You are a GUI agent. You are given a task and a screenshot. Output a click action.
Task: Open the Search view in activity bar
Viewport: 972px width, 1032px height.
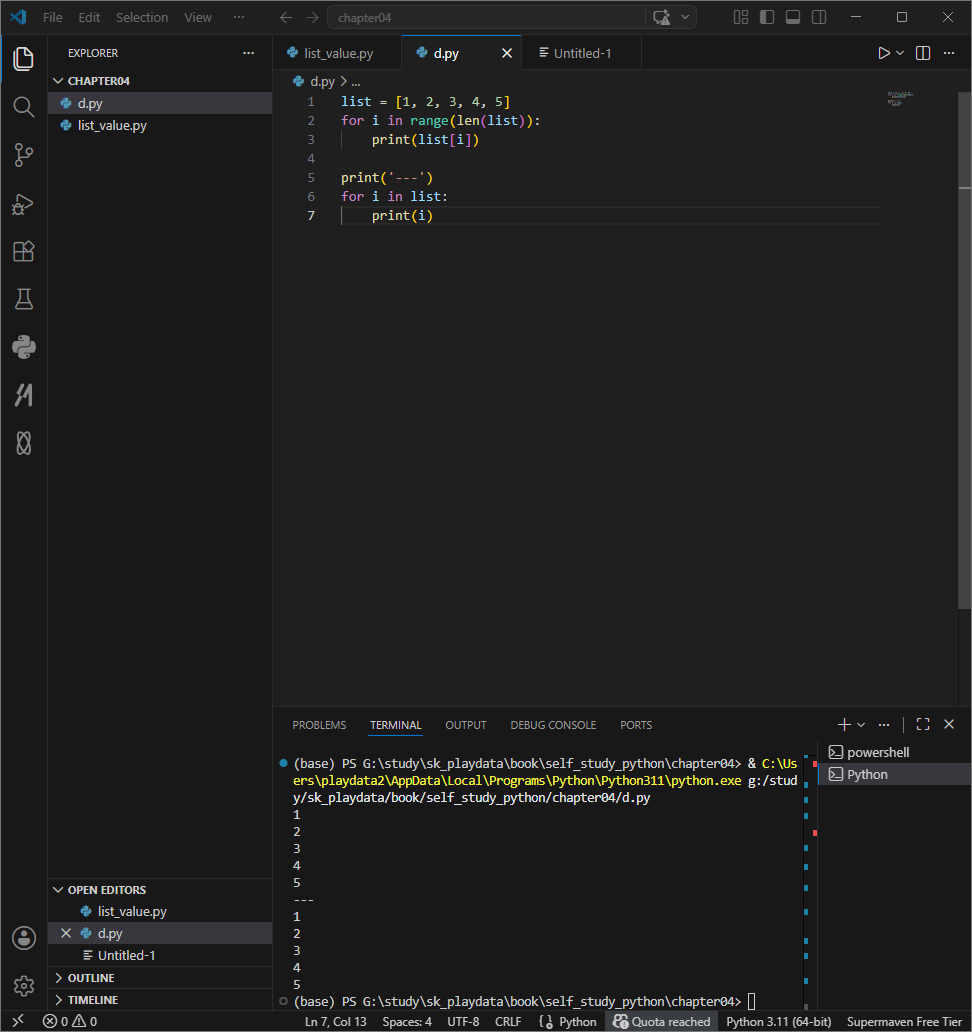point(24,107)
